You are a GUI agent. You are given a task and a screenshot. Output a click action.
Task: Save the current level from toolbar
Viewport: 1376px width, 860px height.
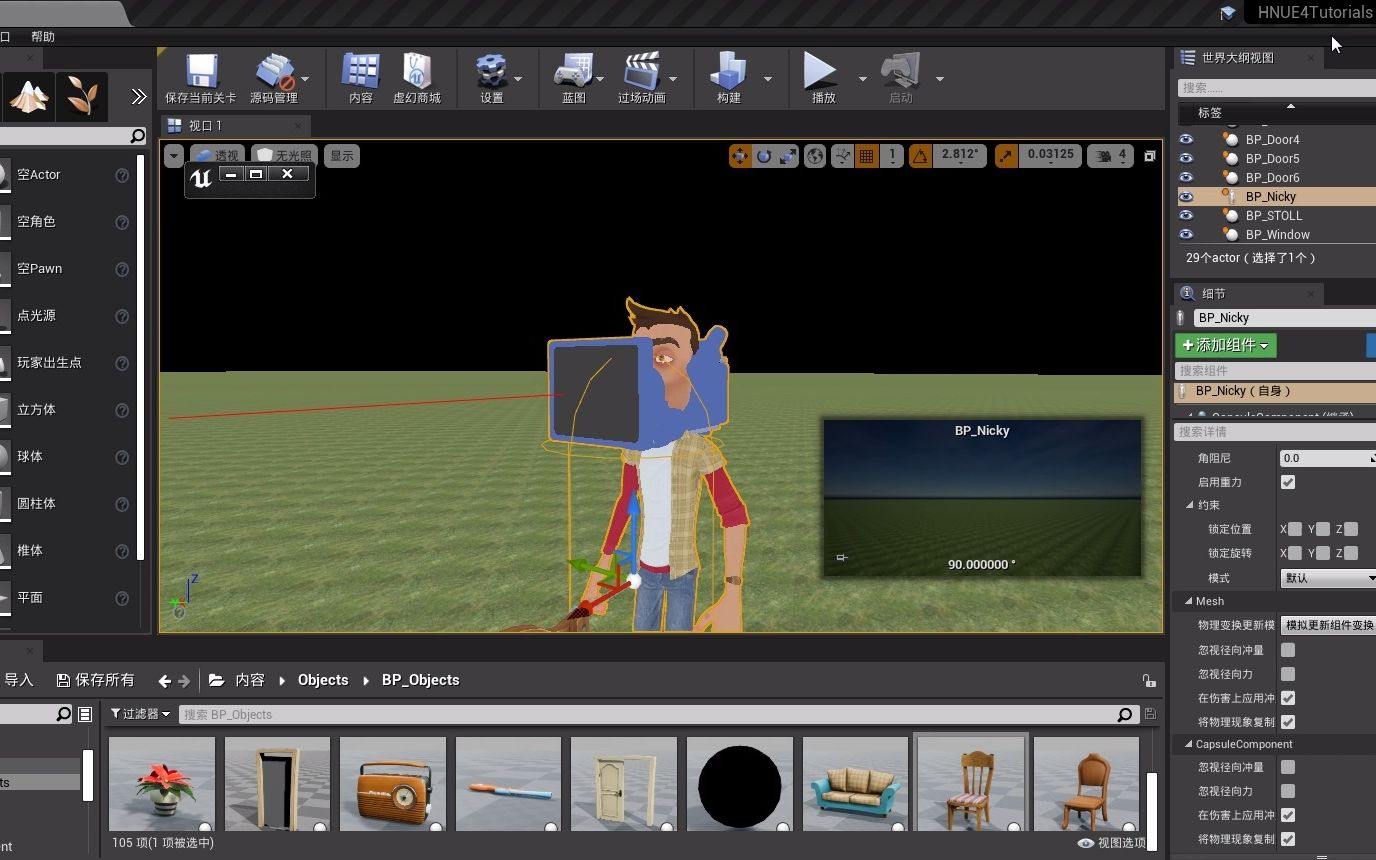(201, 79)
